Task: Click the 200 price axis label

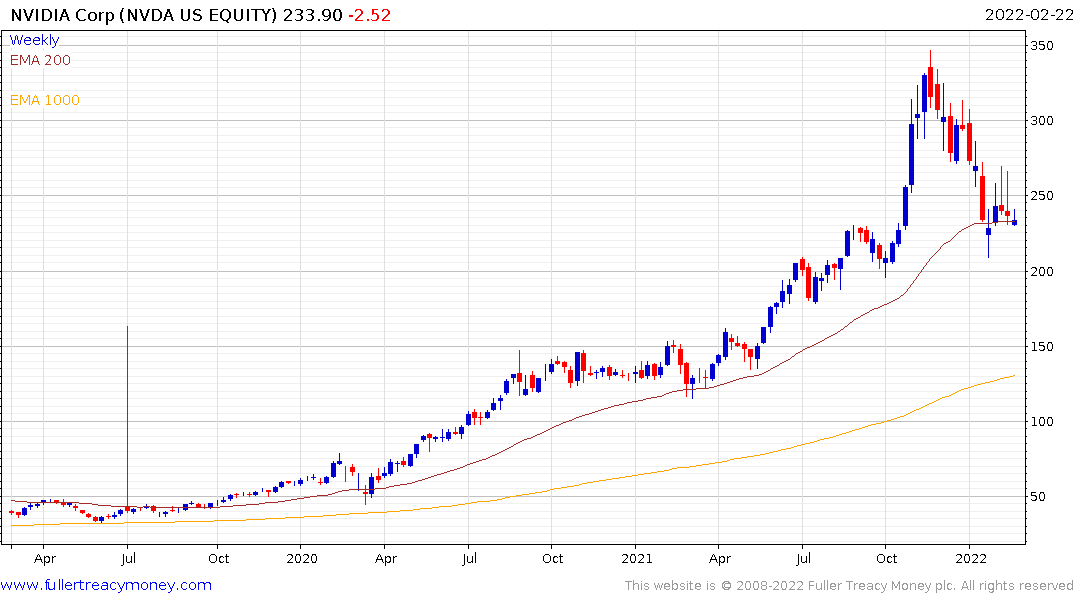Action: click(x=1042, y=272)
